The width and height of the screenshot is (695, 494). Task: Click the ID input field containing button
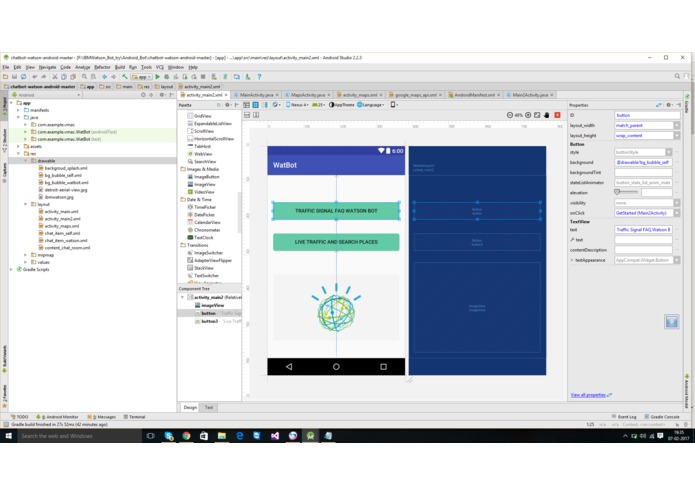[647, 115]
